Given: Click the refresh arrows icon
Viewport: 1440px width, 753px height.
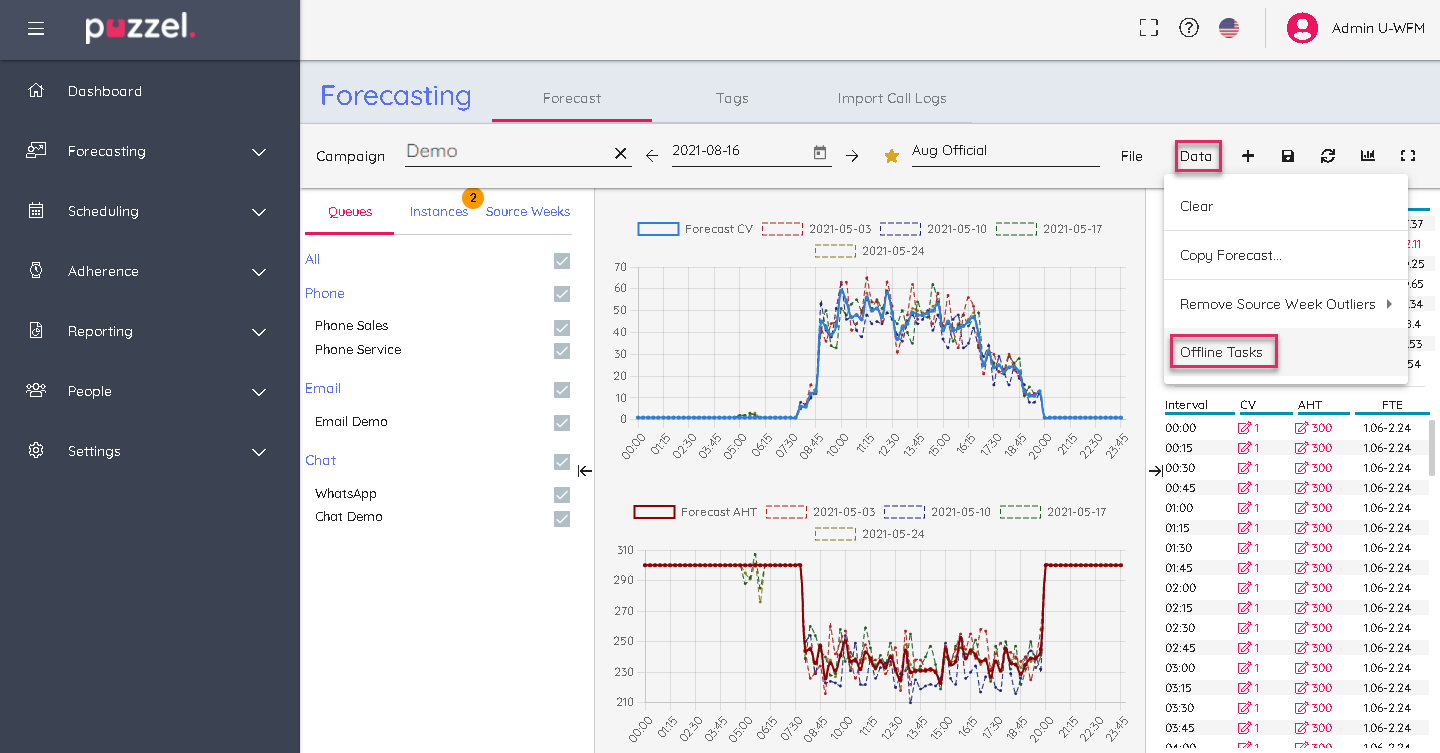Looking at the screenshot, I should (x=1328, y=156).
